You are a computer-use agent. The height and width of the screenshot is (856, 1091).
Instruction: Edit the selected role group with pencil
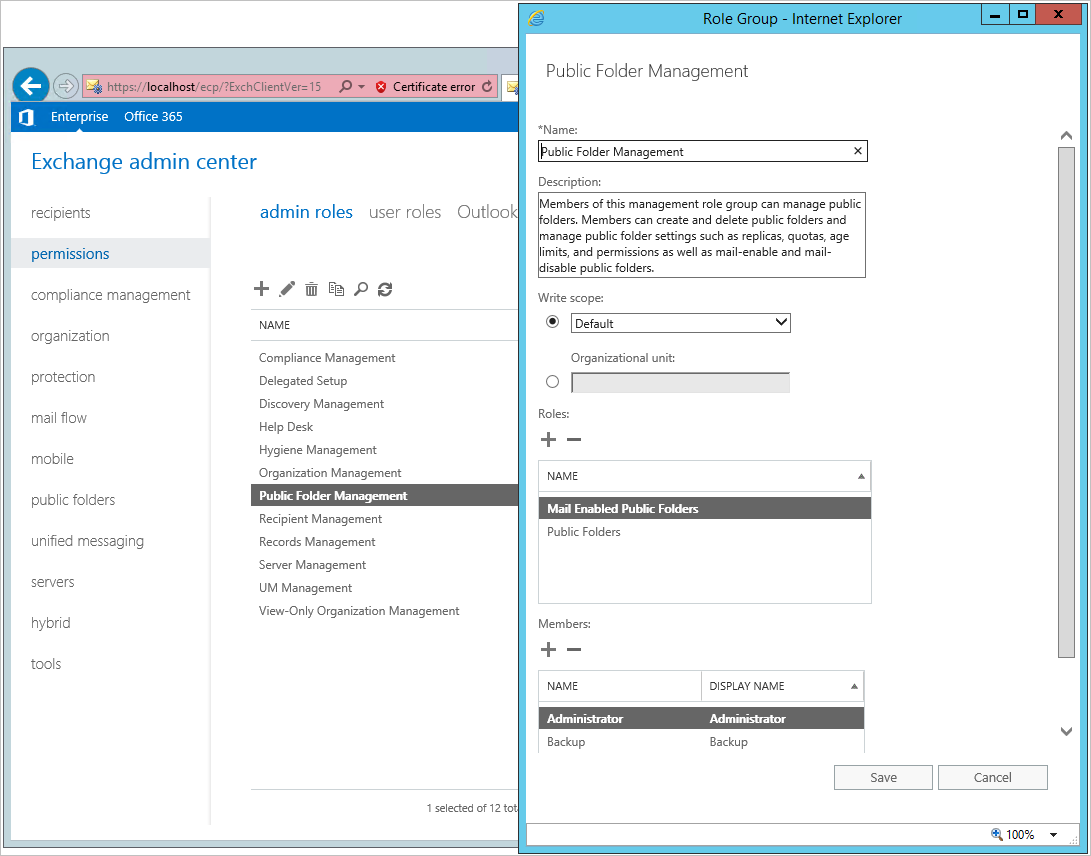pyautogui.click(x=287, y=289)
